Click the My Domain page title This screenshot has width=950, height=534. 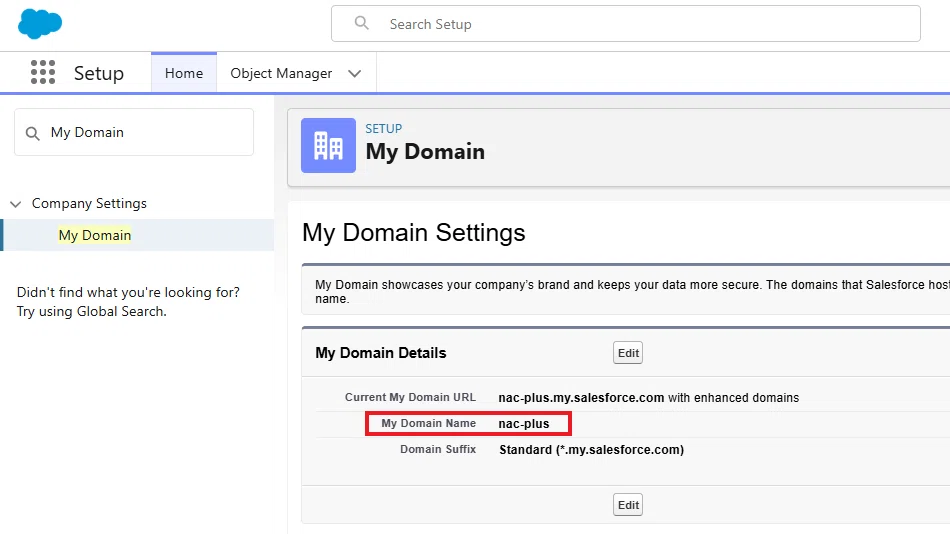tap(425, 152)
